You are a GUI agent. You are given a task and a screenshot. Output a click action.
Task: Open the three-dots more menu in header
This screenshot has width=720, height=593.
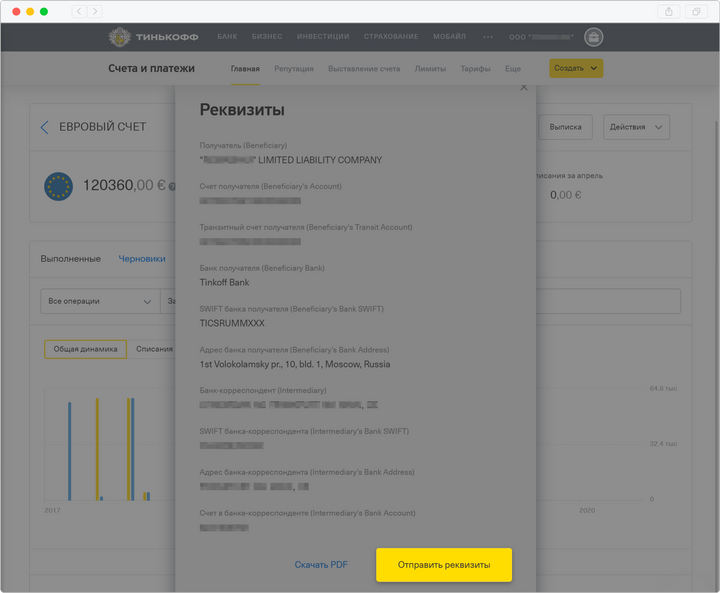point(488,37)
